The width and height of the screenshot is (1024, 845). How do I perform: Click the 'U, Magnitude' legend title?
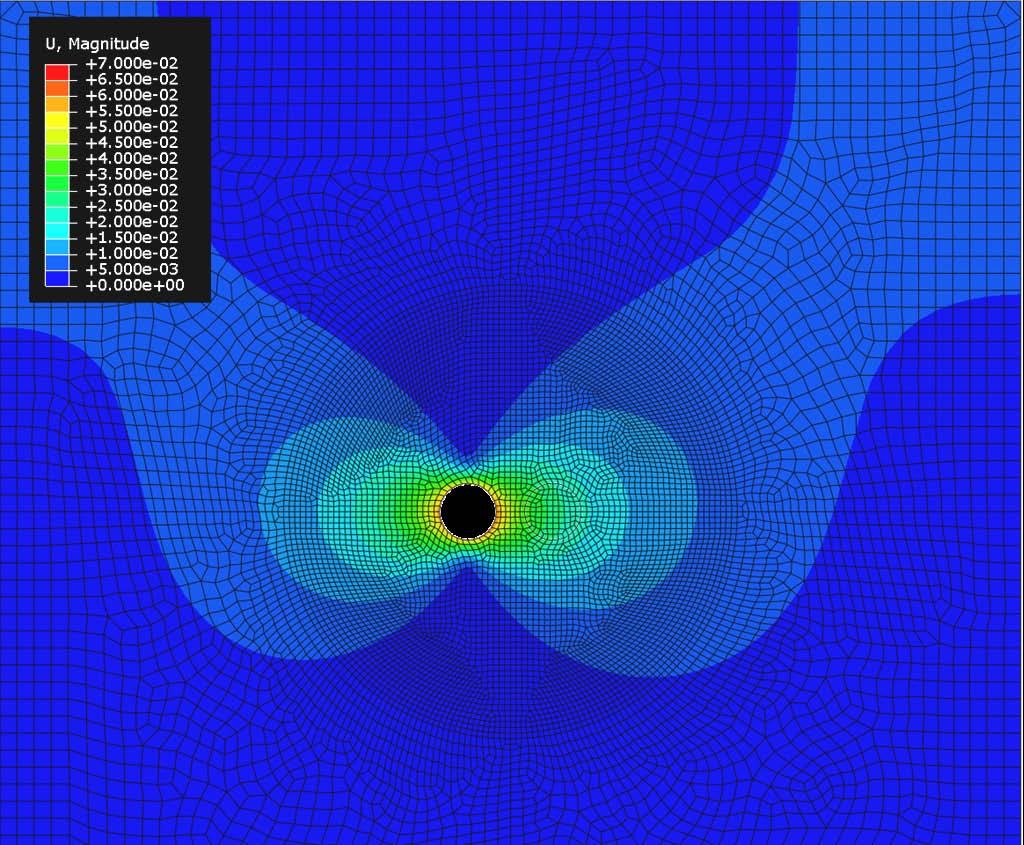tap(97, 44)
